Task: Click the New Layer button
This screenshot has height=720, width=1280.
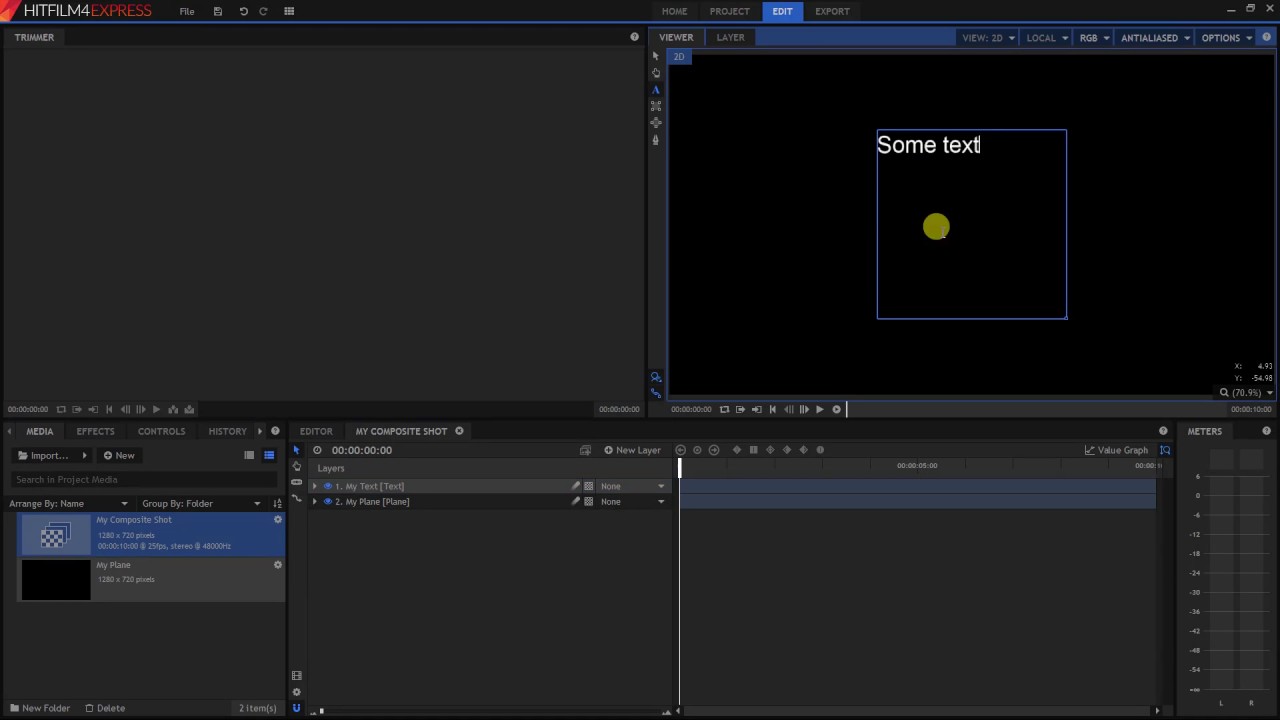Action: 632,450
